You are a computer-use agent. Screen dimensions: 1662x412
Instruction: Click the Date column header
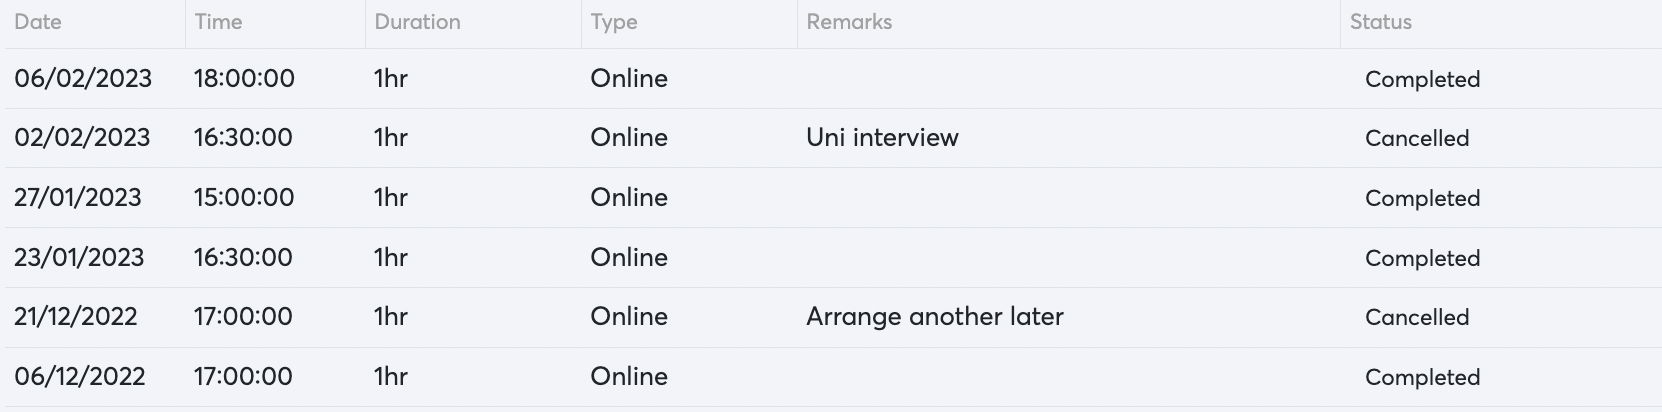38,22
